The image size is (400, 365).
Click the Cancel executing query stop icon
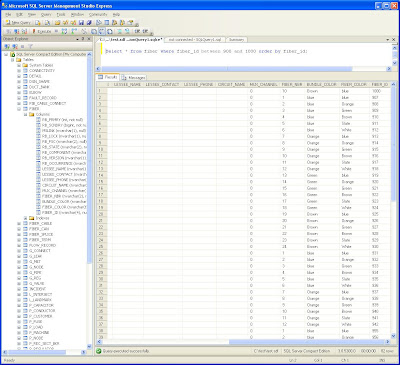click(56, 31)
